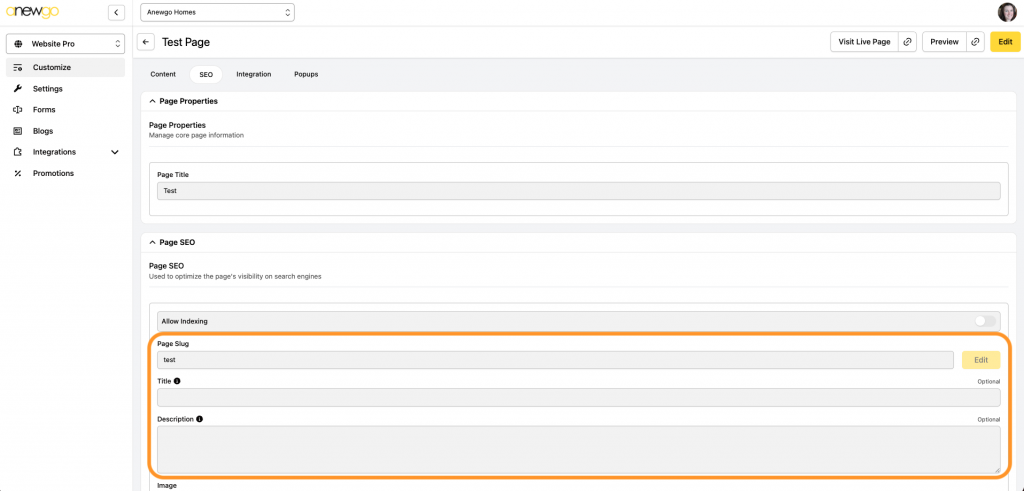Open the Anewgo Homes selector dropdown
Screen dimensions: 1024x491
point(217,13)
